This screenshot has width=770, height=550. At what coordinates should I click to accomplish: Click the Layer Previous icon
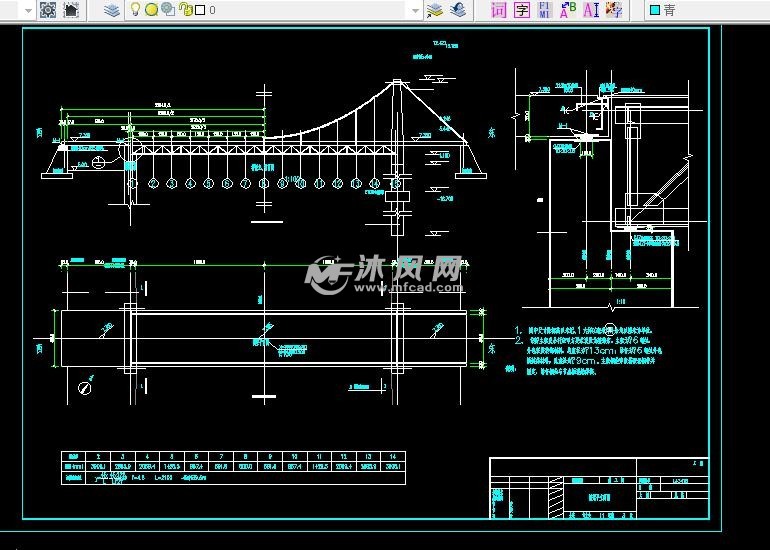(457, 10)
